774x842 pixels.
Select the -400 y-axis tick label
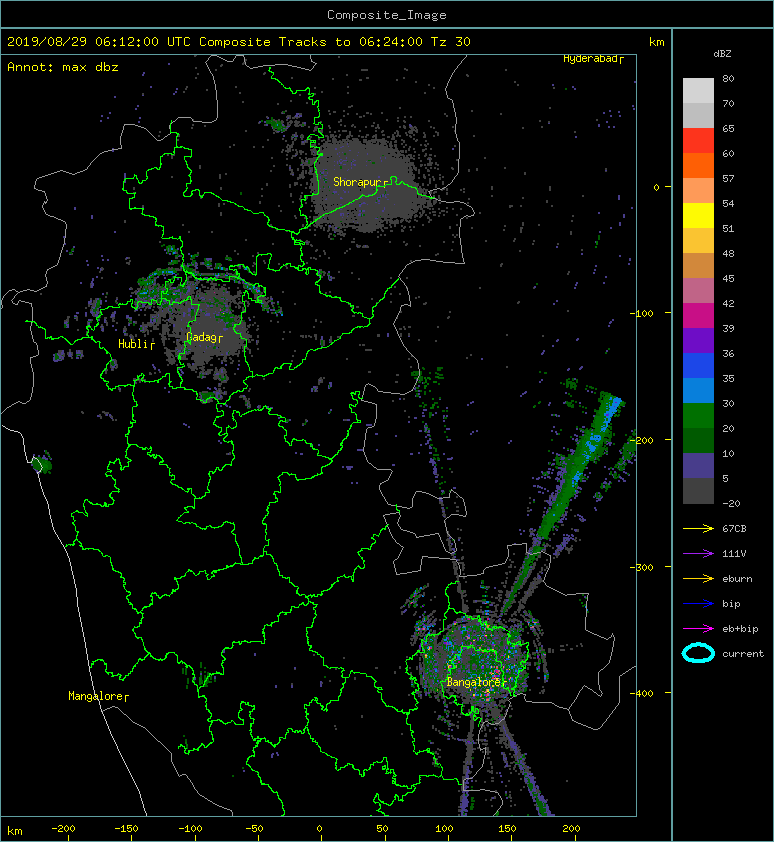(642, 693)
